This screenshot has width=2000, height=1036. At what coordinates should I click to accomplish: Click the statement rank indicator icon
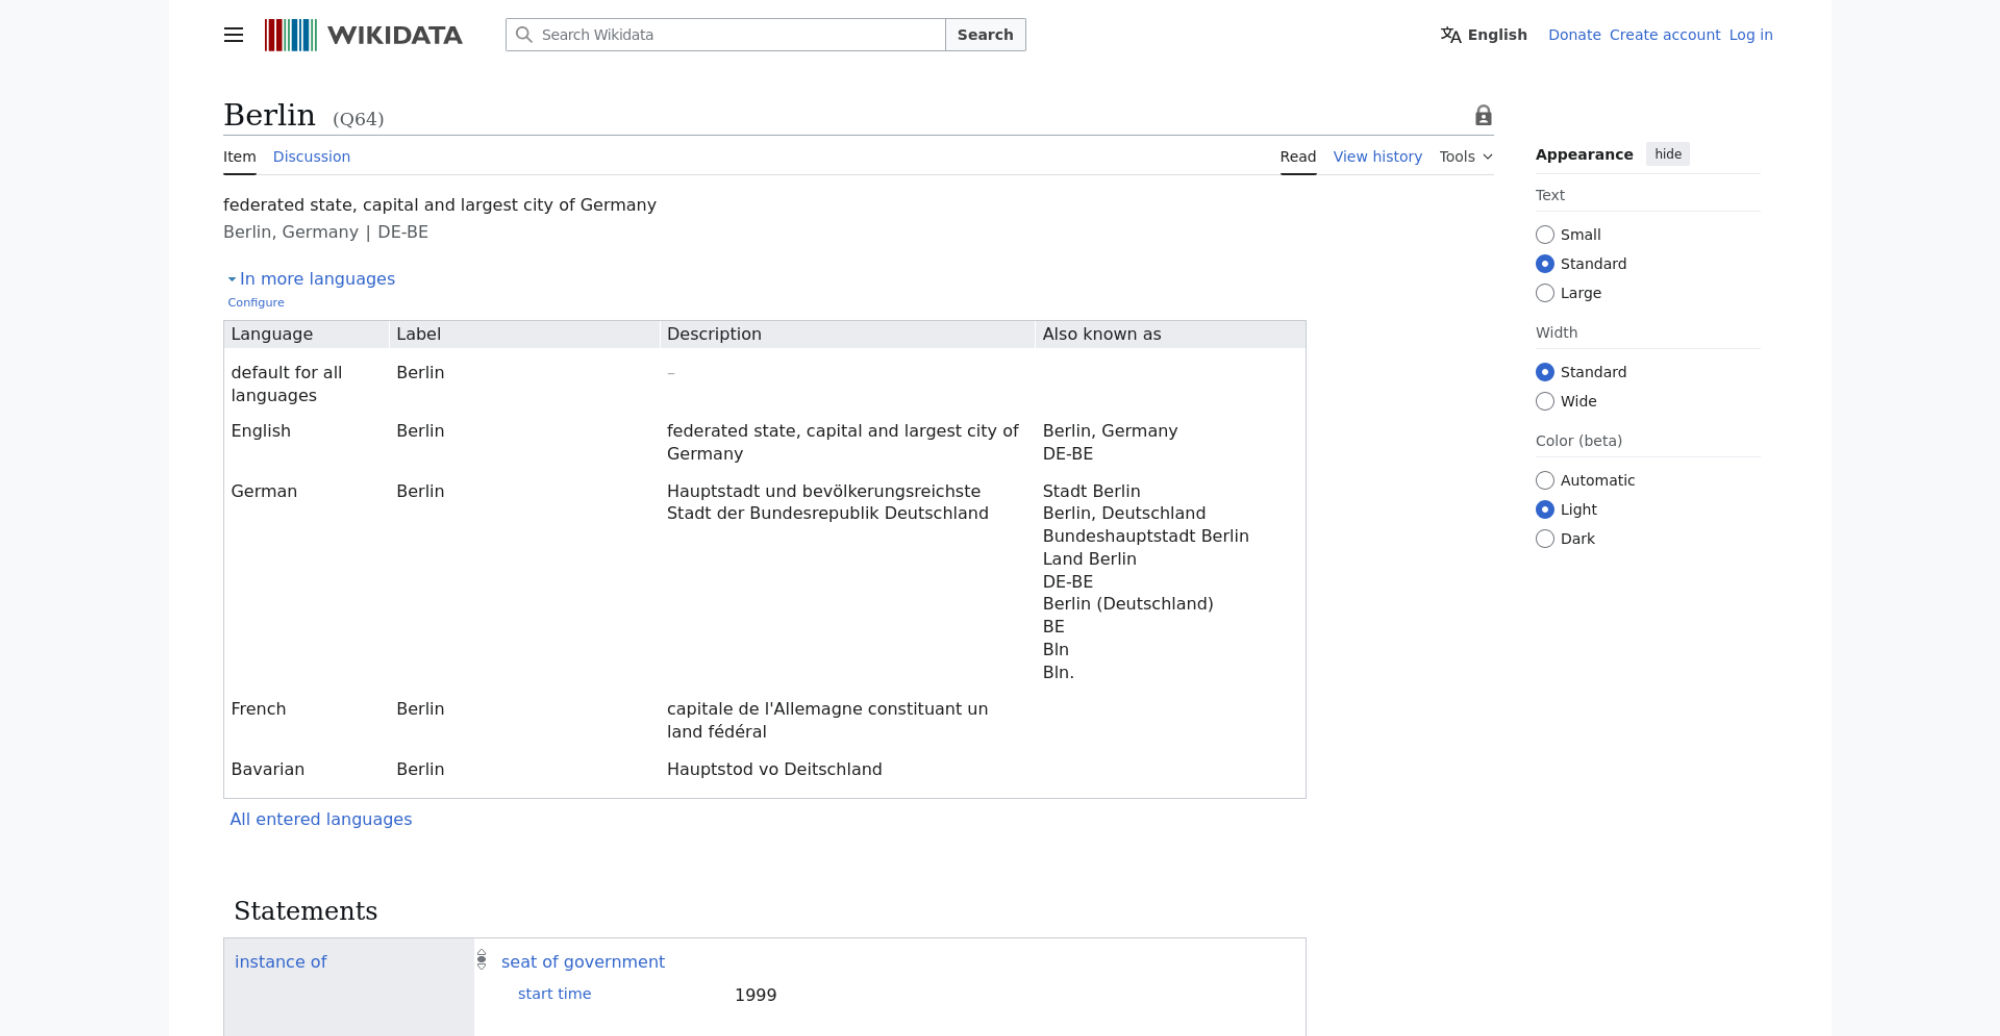(x=481, y=960)
